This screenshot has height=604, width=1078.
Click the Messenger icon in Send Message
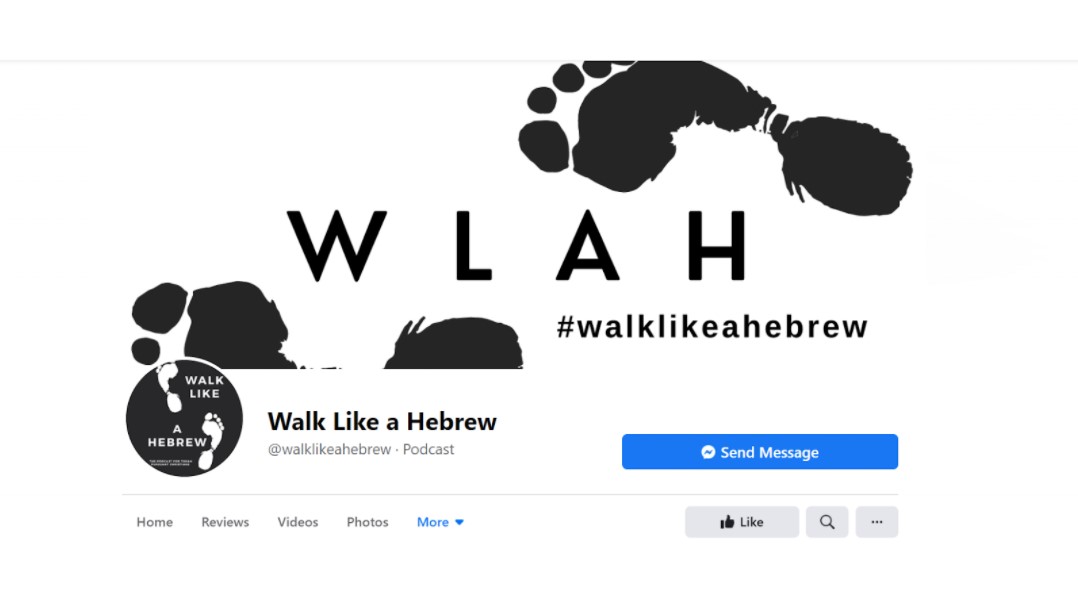[x=708, y=452]
